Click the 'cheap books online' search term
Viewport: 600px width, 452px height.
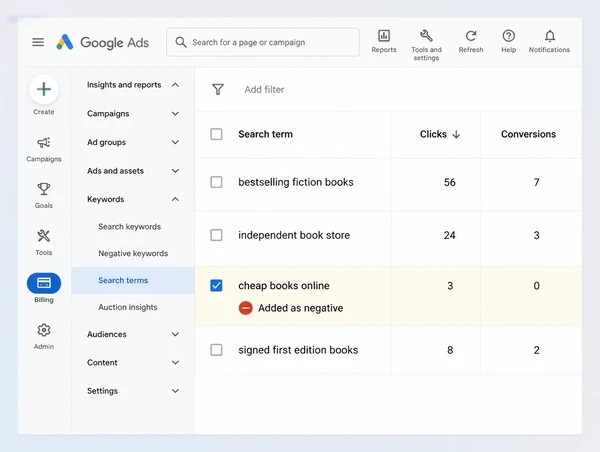[x=284, y=286]
